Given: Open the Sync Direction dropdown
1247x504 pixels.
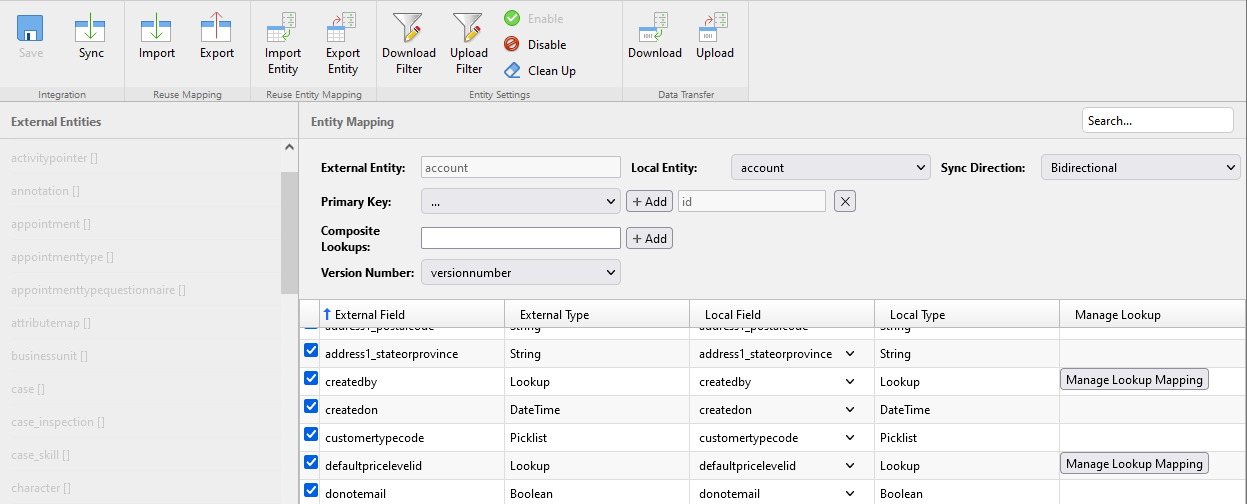Looking at the screenshot, I should click(x=1140, y=168).
